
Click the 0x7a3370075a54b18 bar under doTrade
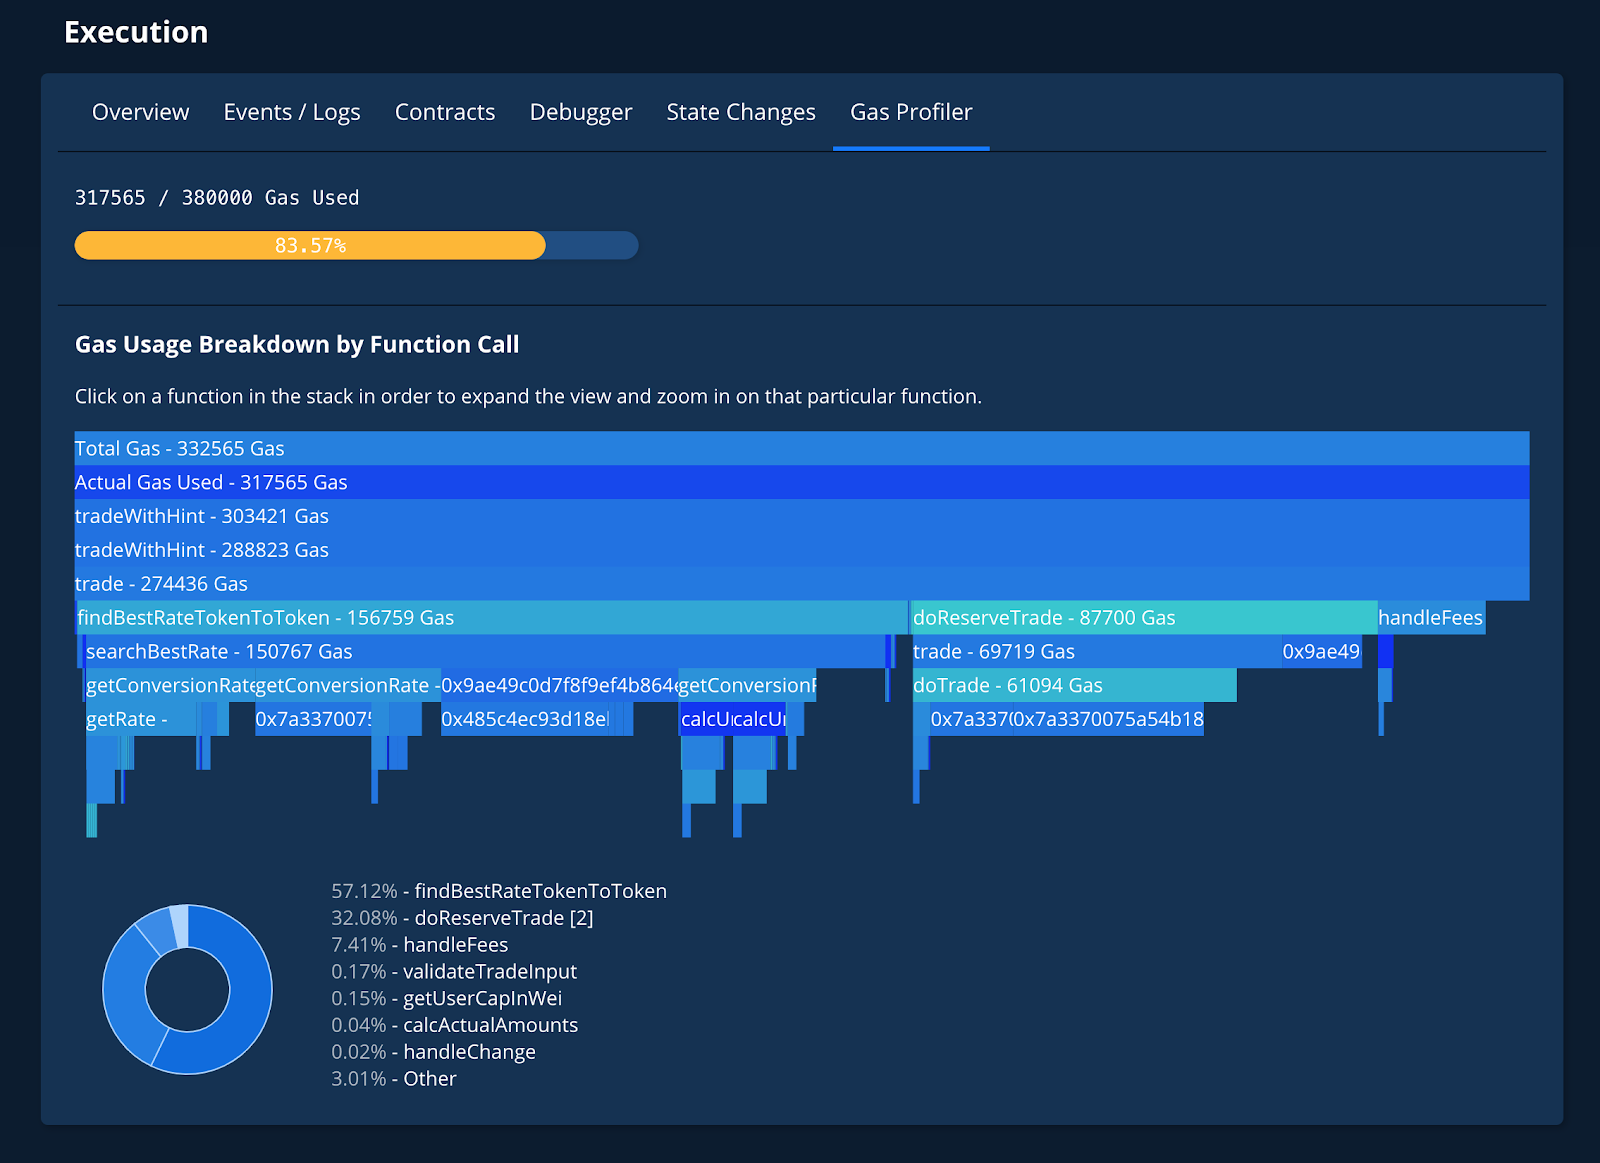pyautogui.click(x=1108, y=720)
